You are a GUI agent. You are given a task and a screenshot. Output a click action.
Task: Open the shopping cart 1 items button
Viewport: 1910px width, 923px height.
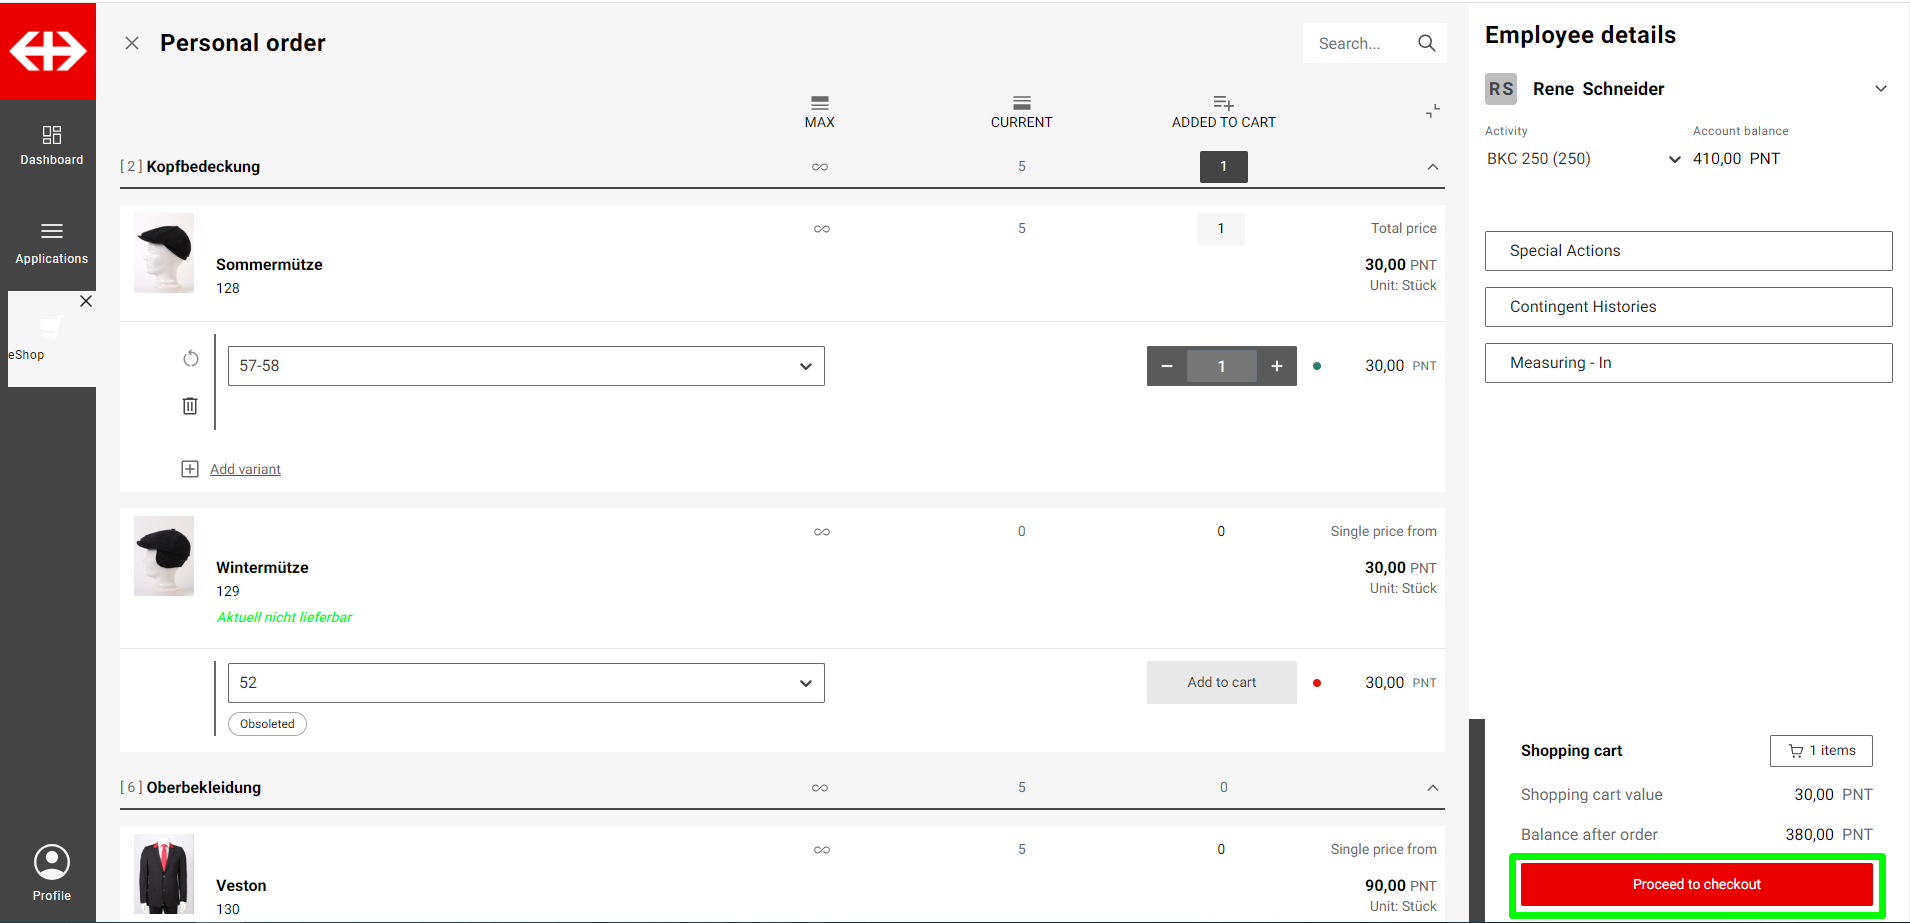tap(1820, 751)
